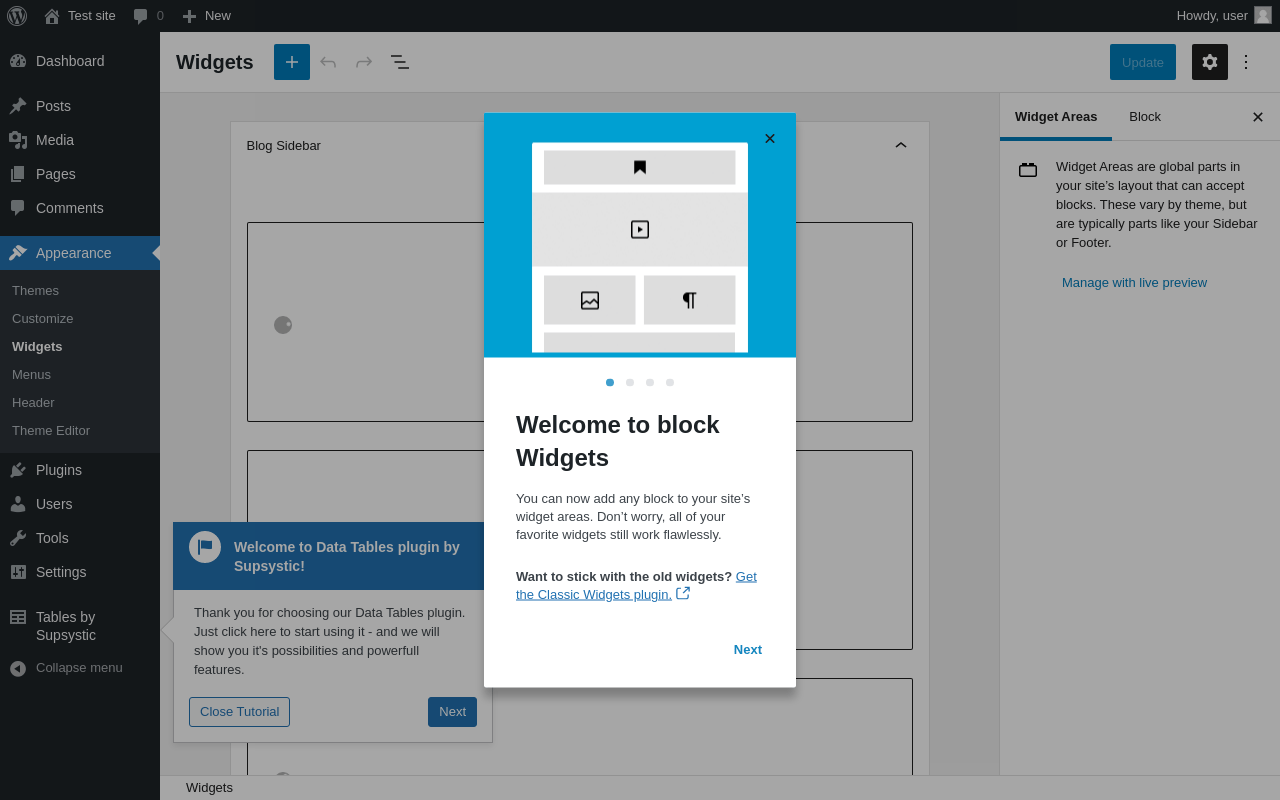The height and width of the screenshot is (800, 1280).
Task: Click the Update button
Action: tap(1143, 62)
